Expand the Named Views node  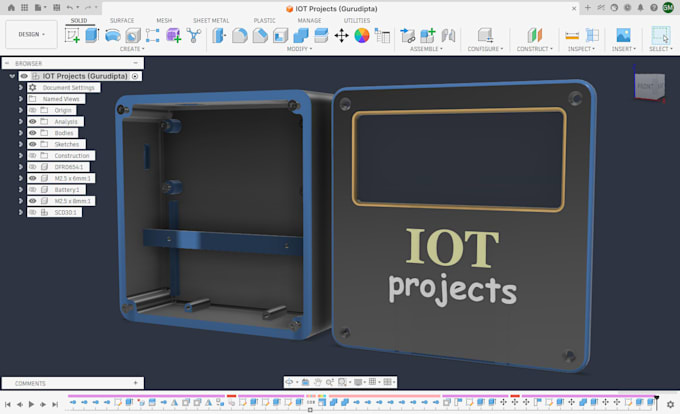pyautogui.click(x=20, y=99)
